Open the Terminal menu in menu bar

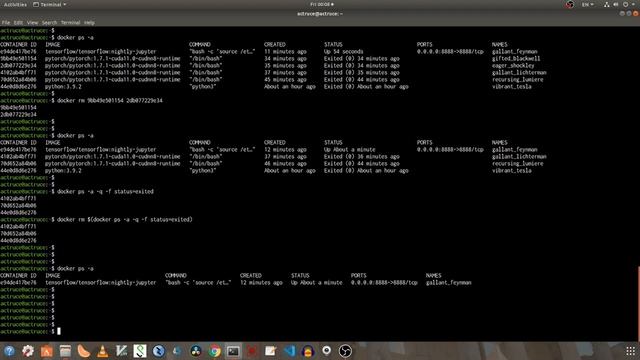(70, 23)
